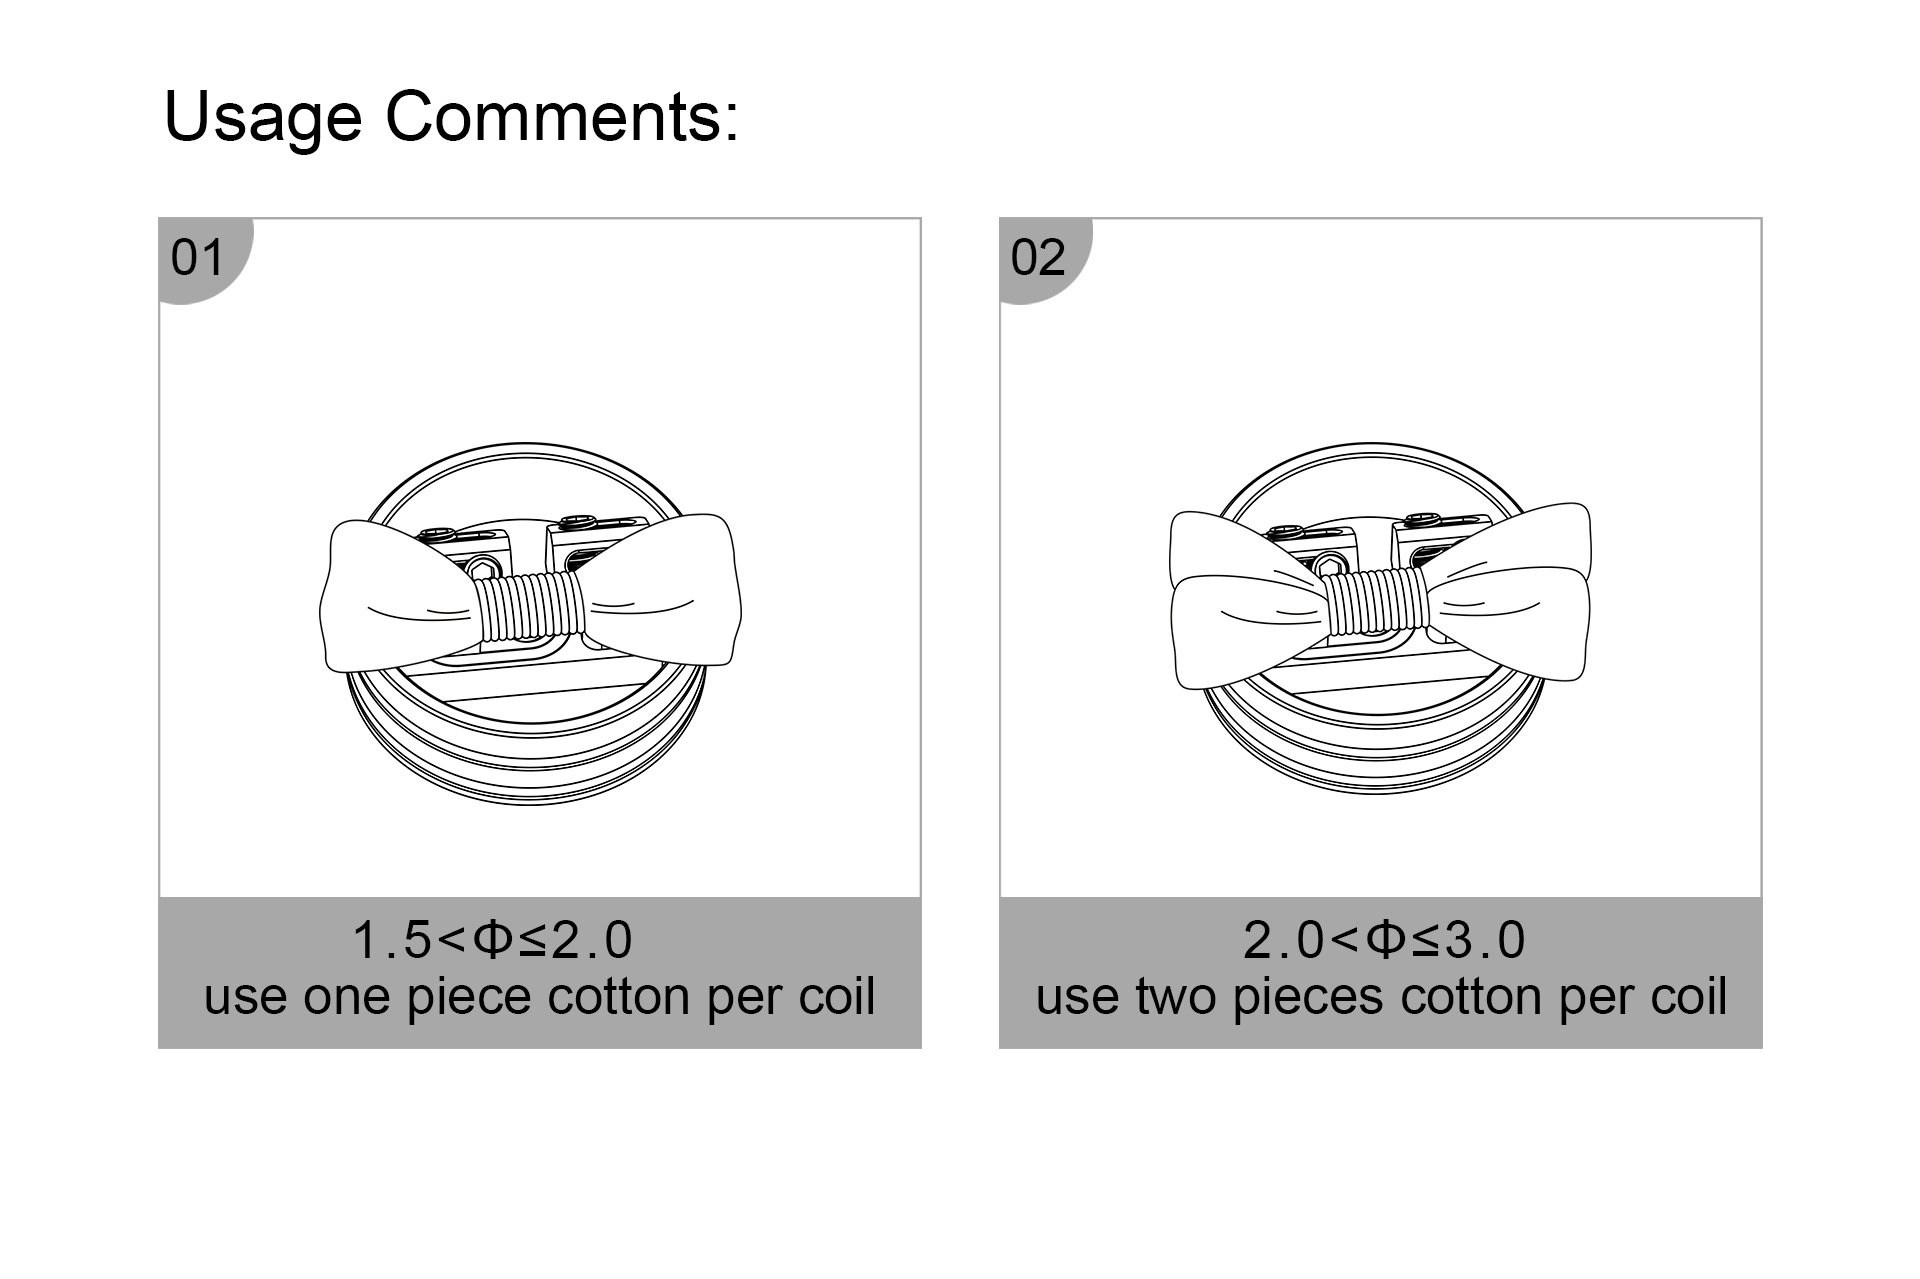Select the gray 02 step badge
This screenshot has width=1920, height=1279.
(x=1038, y=258)
